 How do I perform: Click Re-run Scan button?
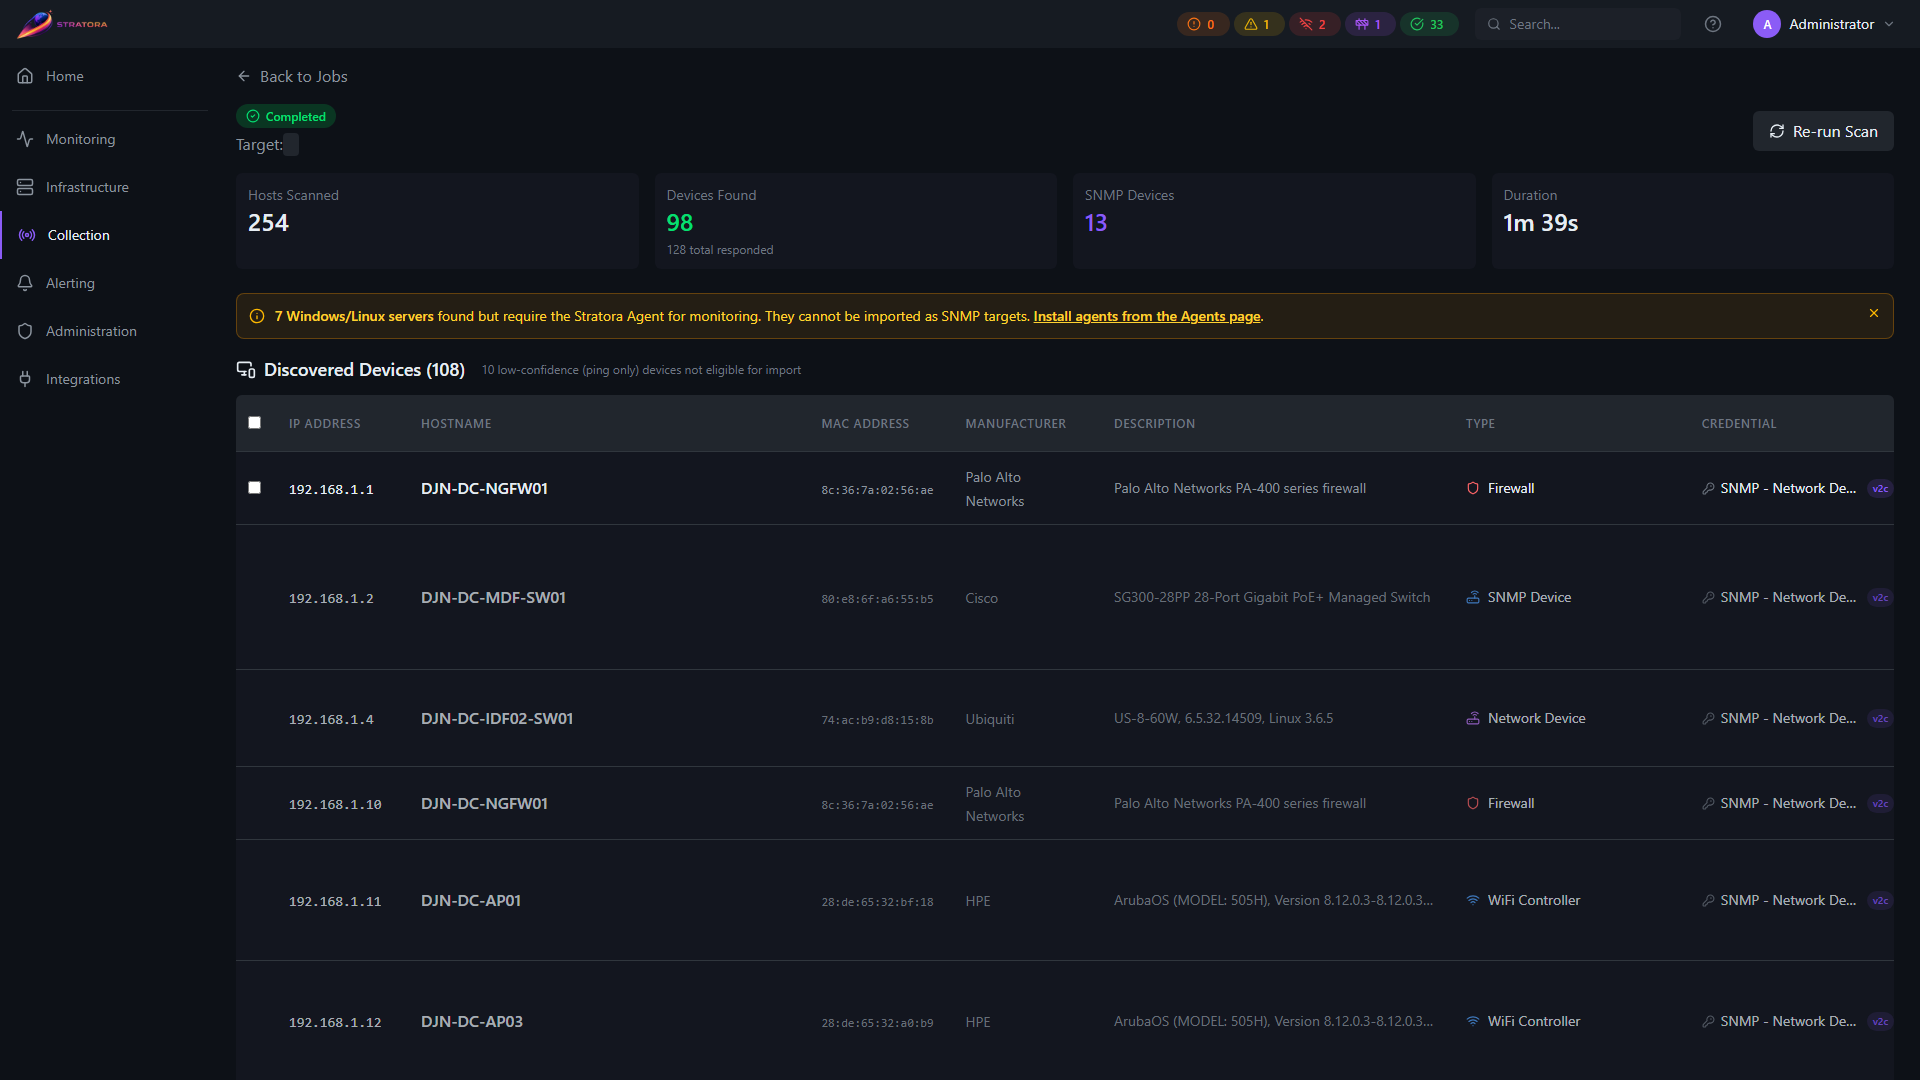[1822, 131]
